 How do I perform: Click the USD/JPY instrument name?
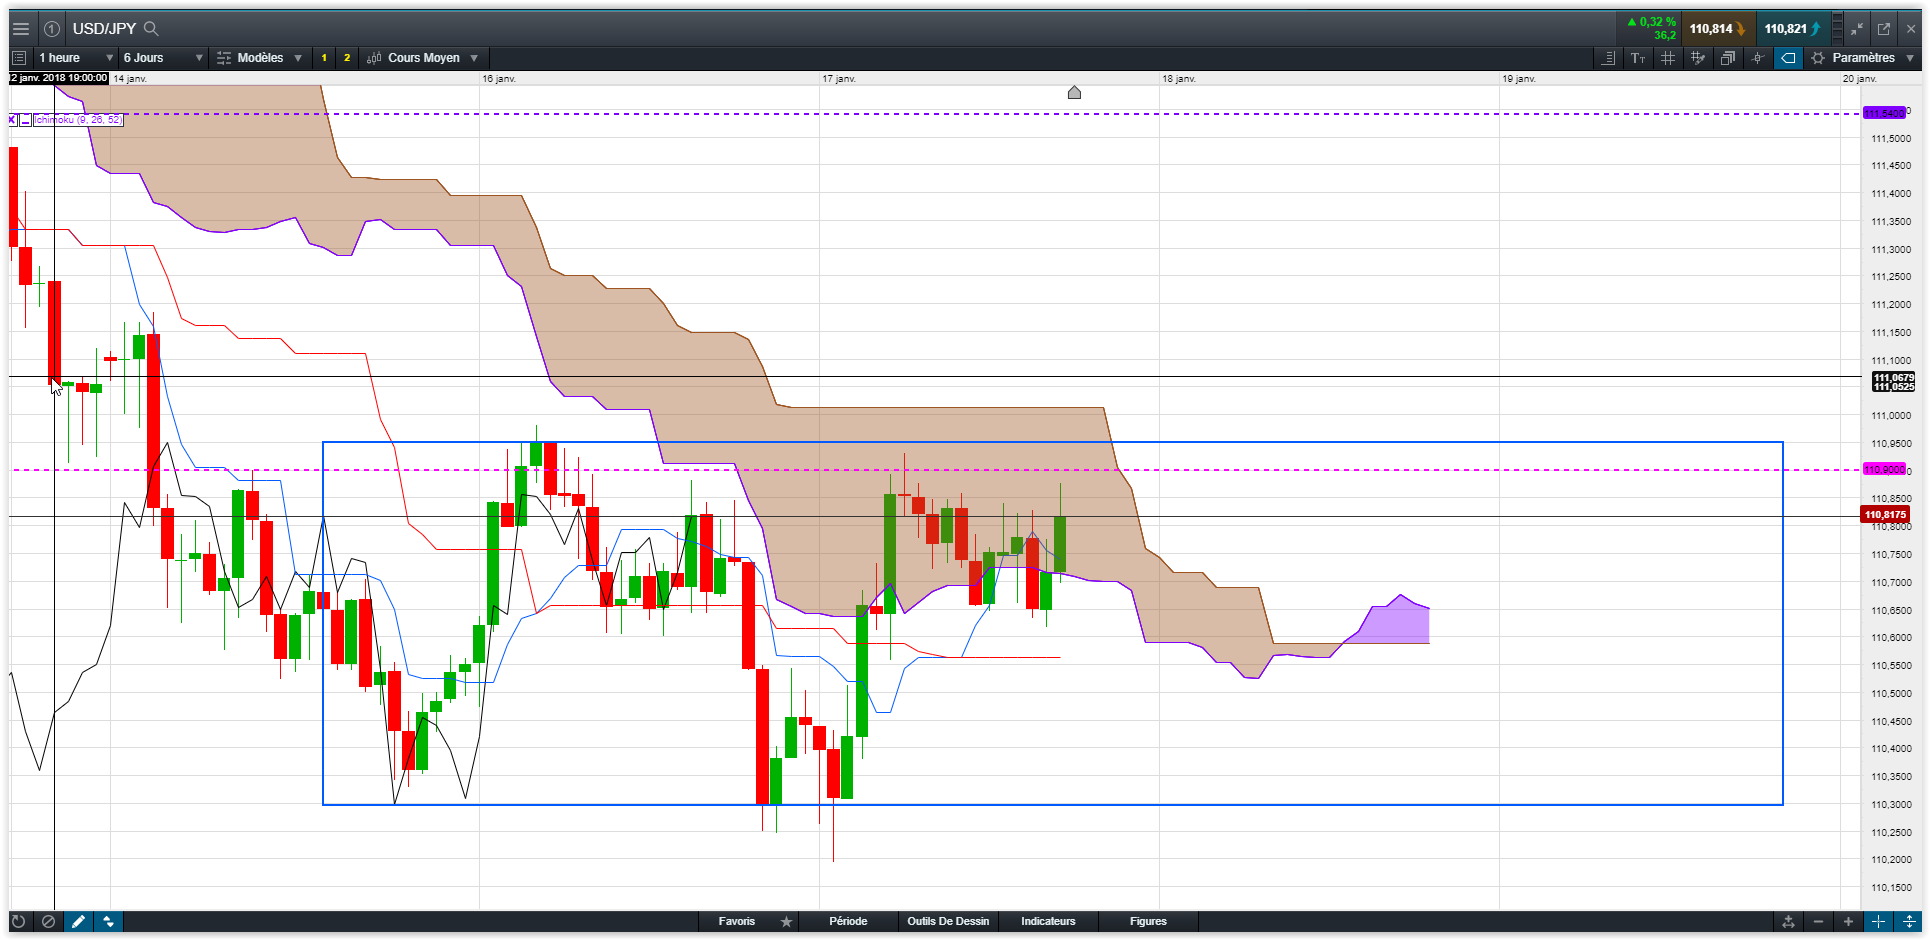point(104,29)
